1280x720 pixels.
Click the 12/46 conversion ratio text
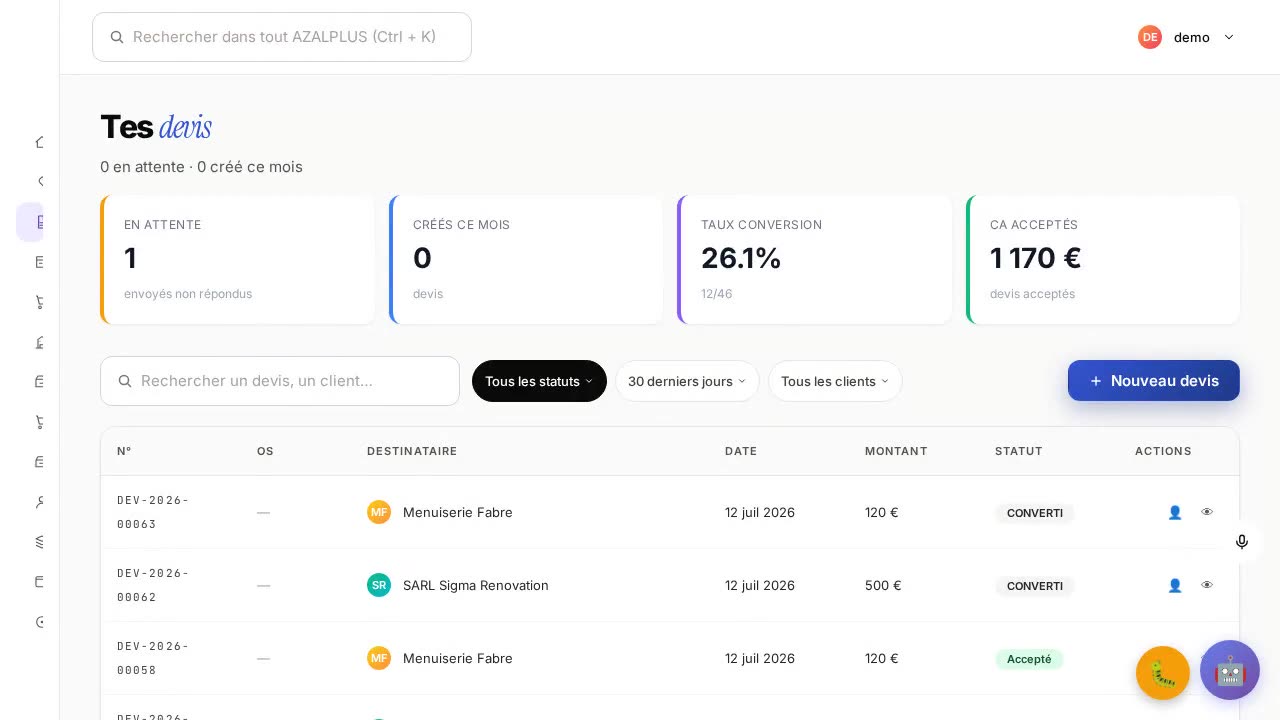[717, 294]
